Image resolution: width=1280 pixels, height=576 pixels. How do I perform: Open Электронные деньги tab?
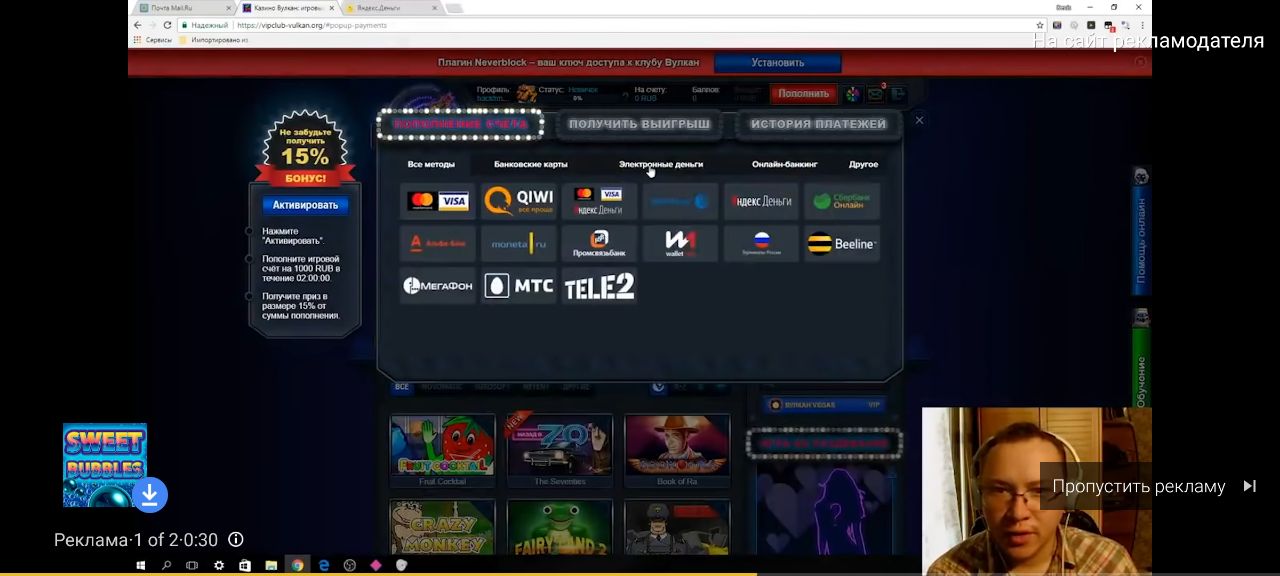click(x=661, y=164)
